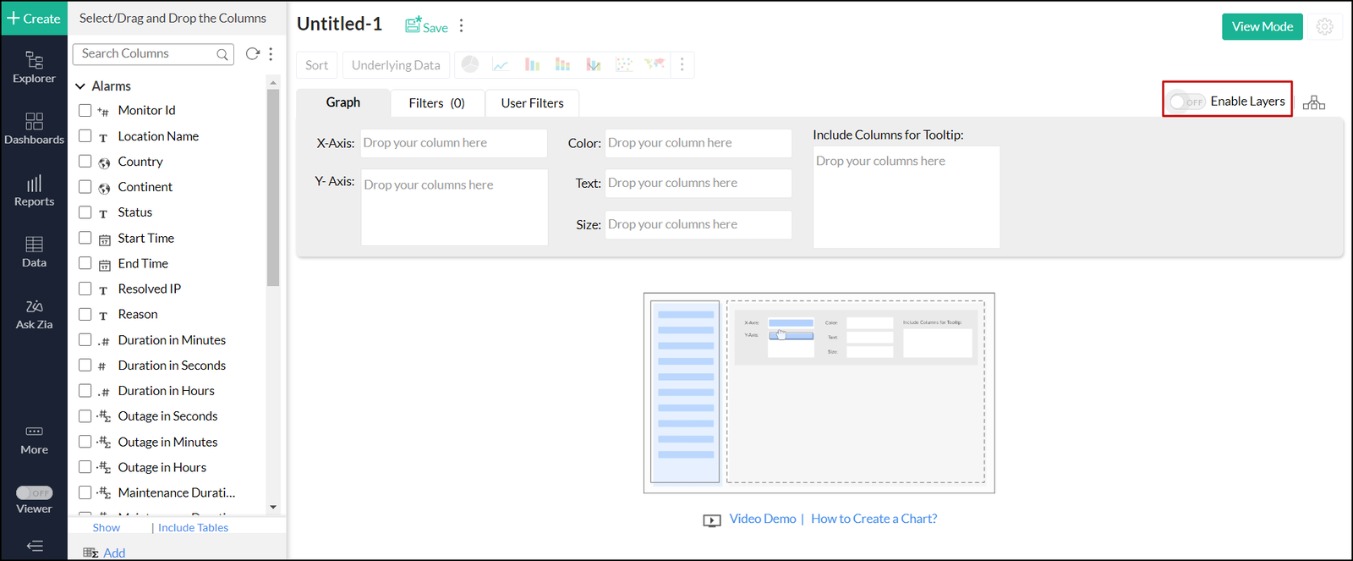The image size is (1353, 561).
Task: Expand more chart types menu
Action: [x=682, y=65]
